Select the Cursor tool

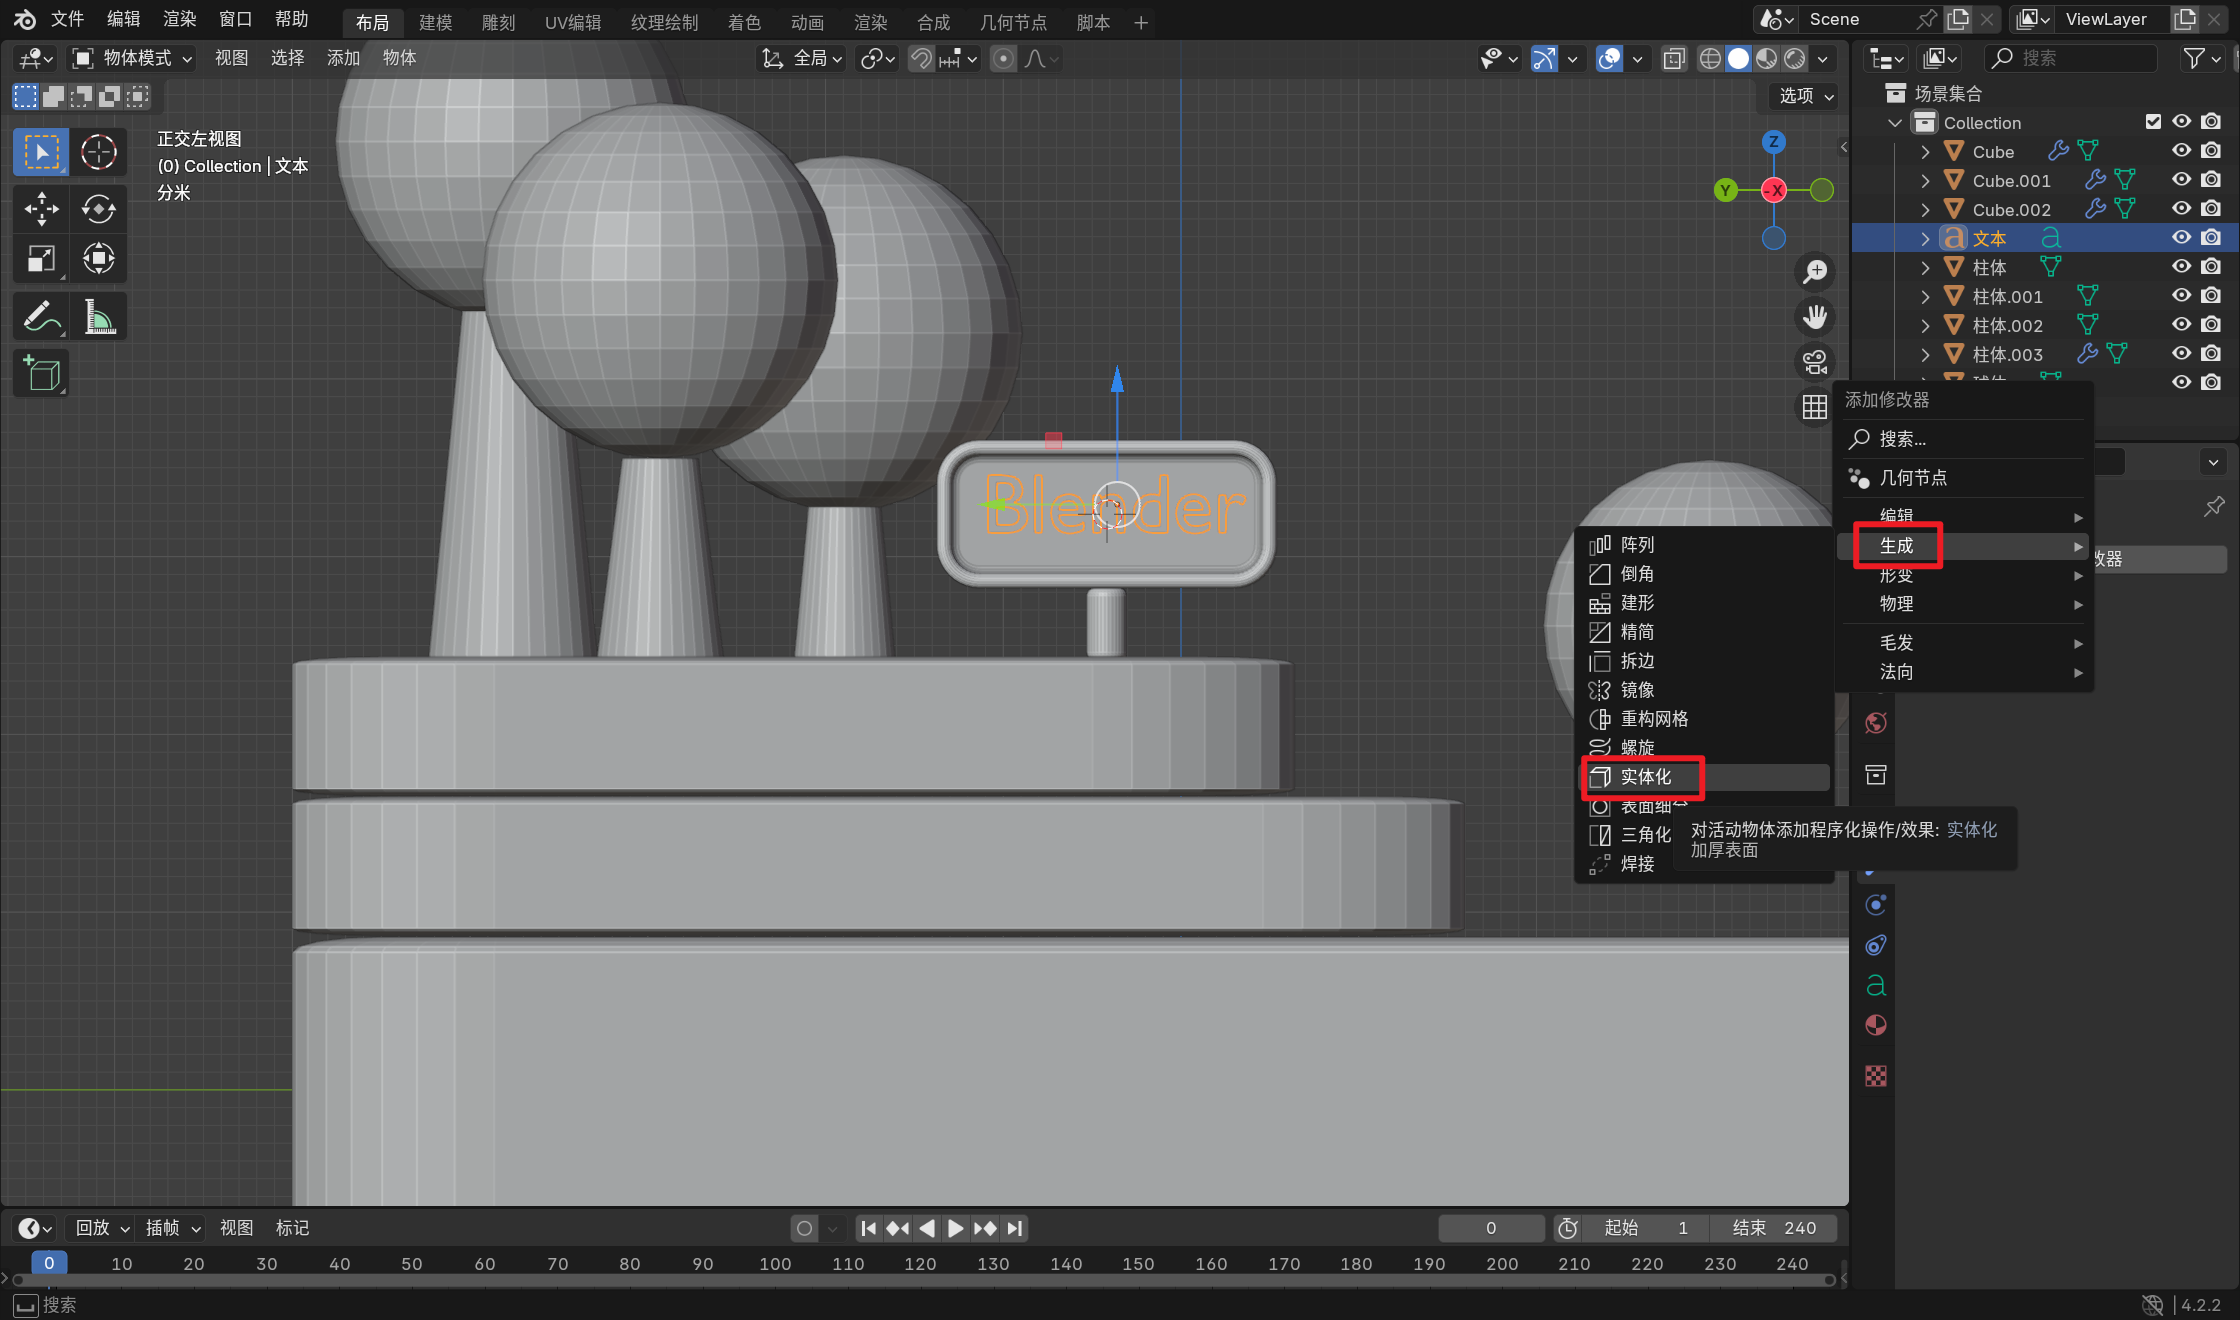pos(98,152)
